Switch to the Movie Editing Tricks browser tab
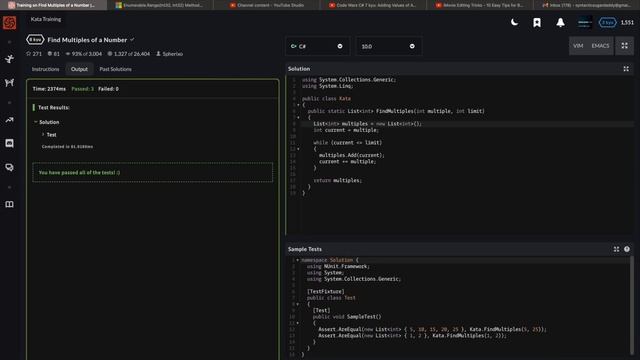 [x=480, y=5]
